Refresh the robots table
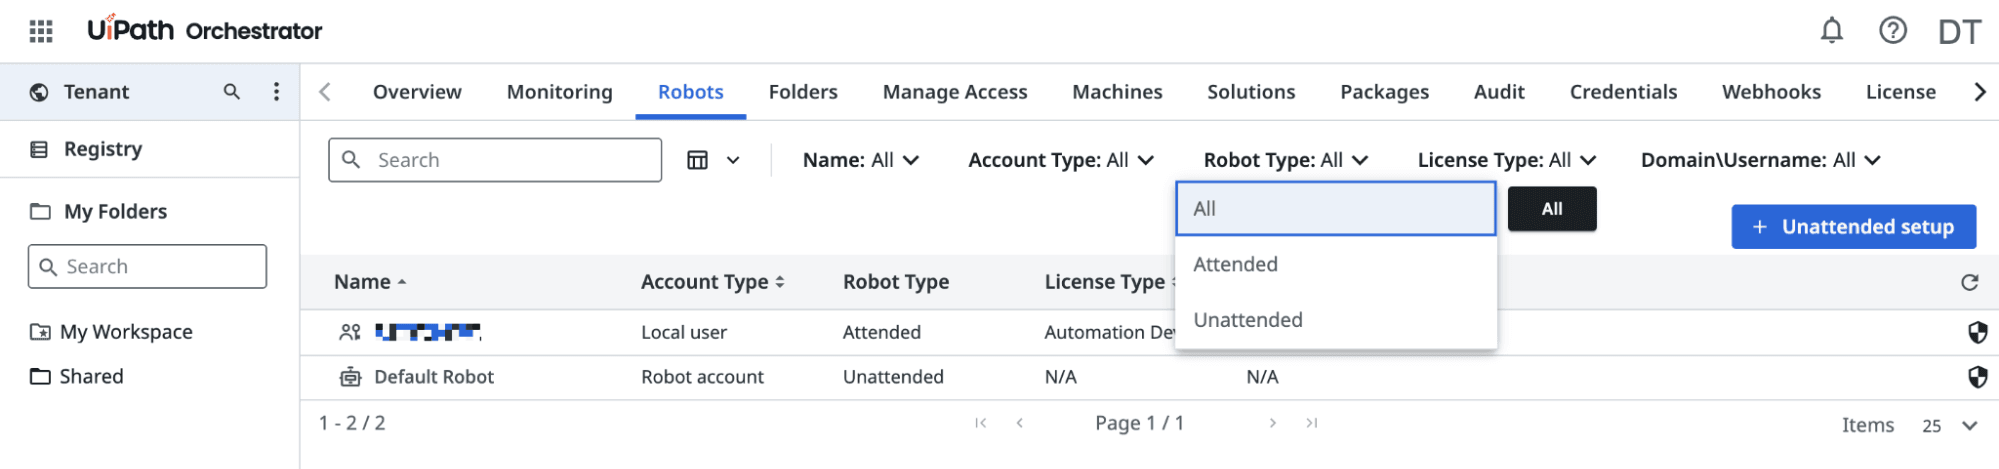1999x469 pixels. pos(1969,282)
